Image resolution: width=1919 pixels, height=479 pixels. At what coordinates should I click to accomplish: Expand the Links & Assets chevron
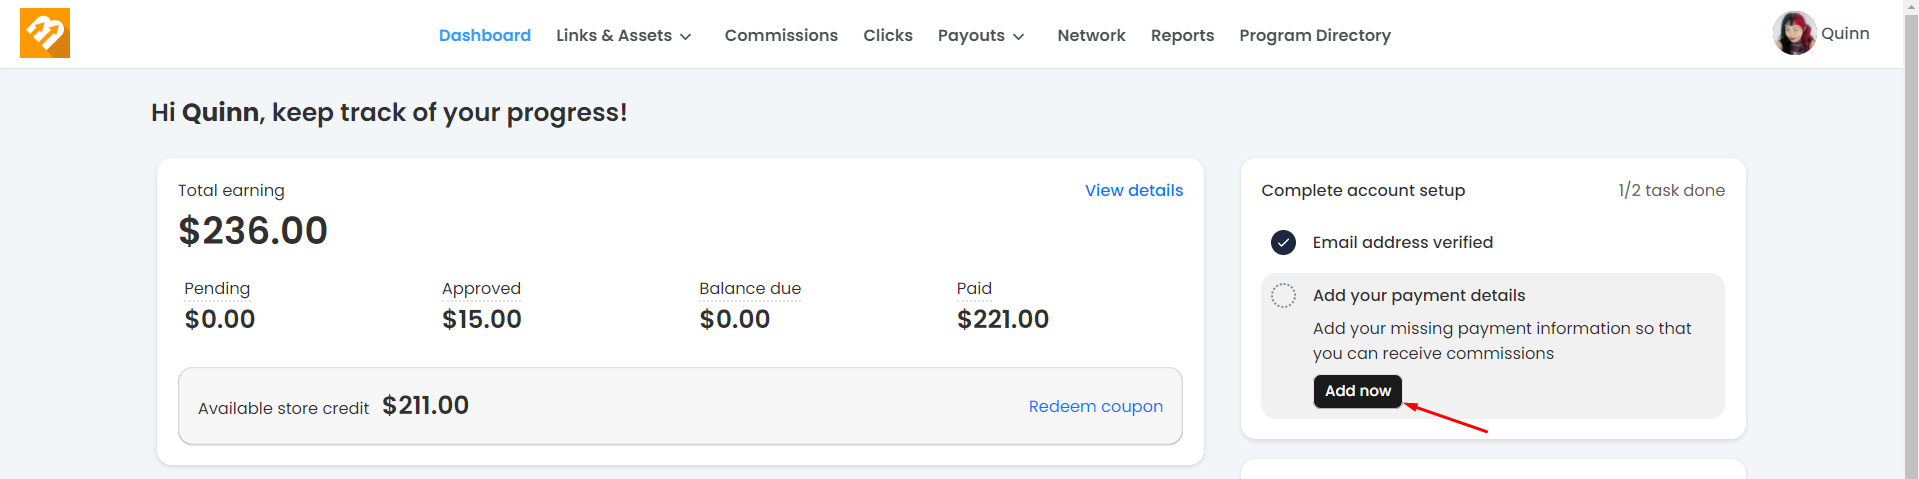click(x=686, y=36)
